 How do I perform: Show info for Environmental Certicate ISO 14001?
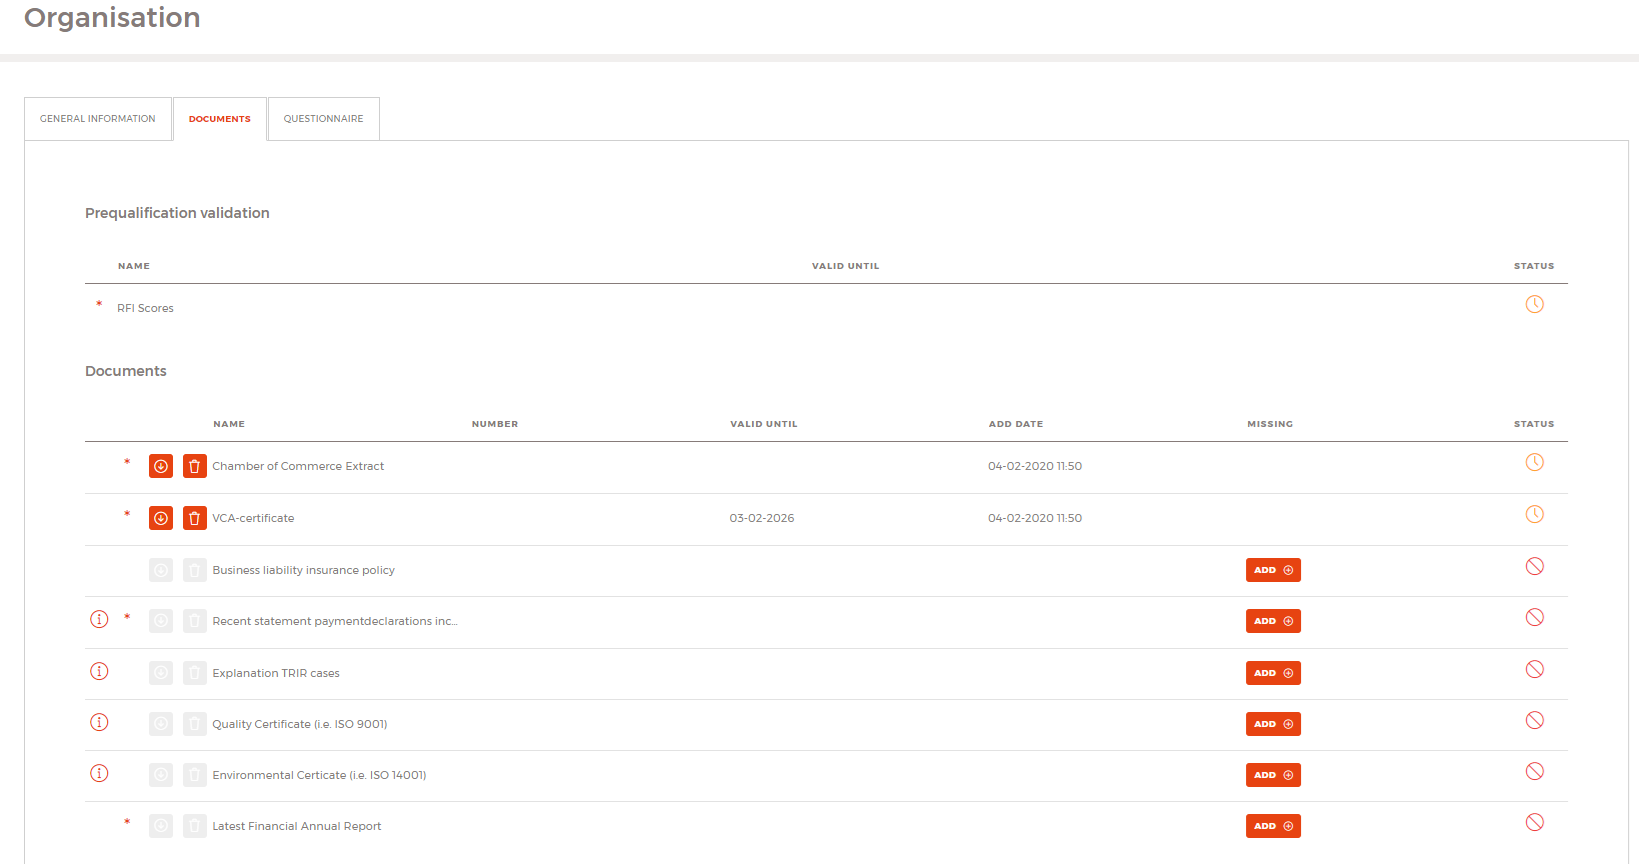tap(99, 773)
